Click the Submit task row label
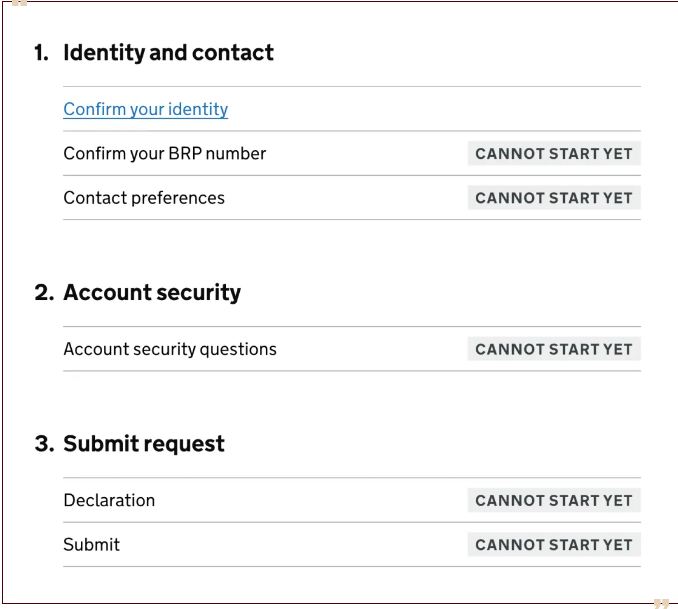Viewport: 678px width, 609px height. [x=92, y=545]
